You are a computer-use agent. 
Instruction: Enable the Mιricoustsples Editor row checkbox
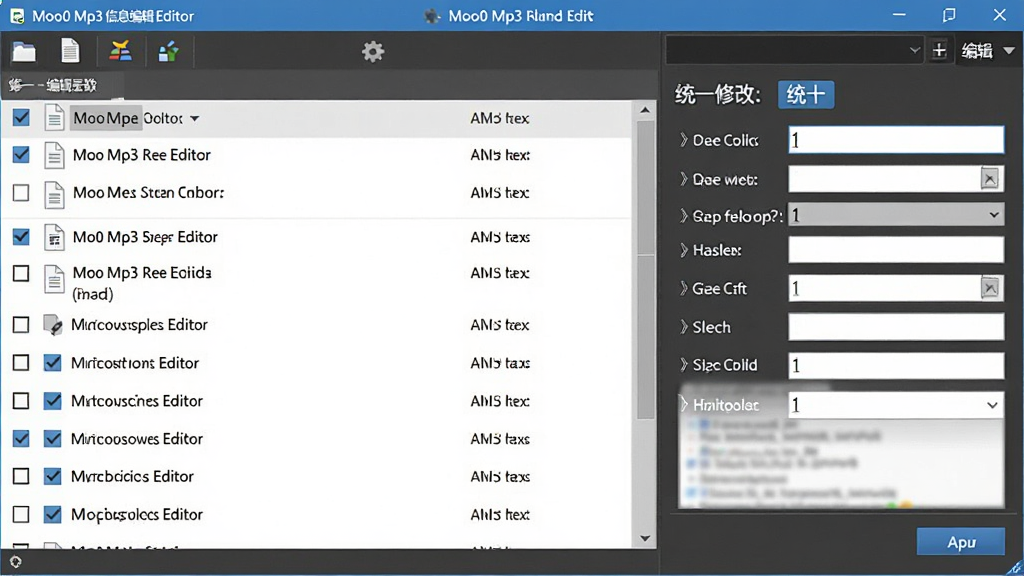[x=22, y=325]
